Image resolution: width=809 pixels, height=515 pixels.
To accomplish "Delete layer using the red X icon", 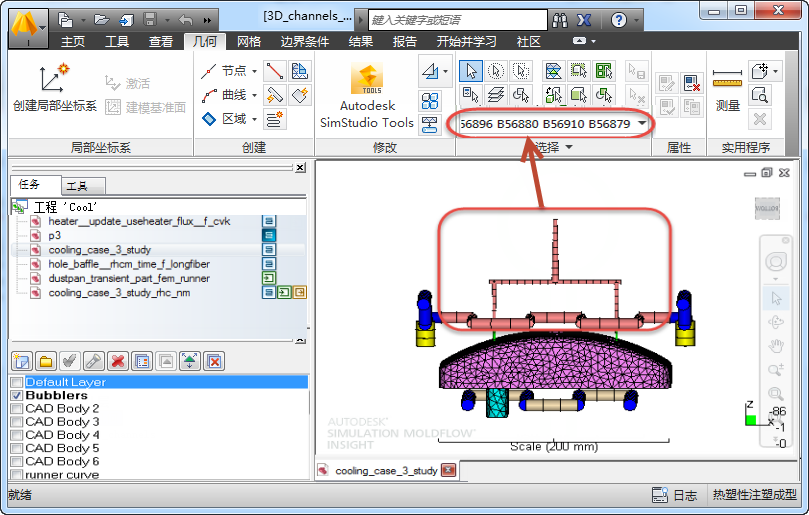I will coord(118,361).
